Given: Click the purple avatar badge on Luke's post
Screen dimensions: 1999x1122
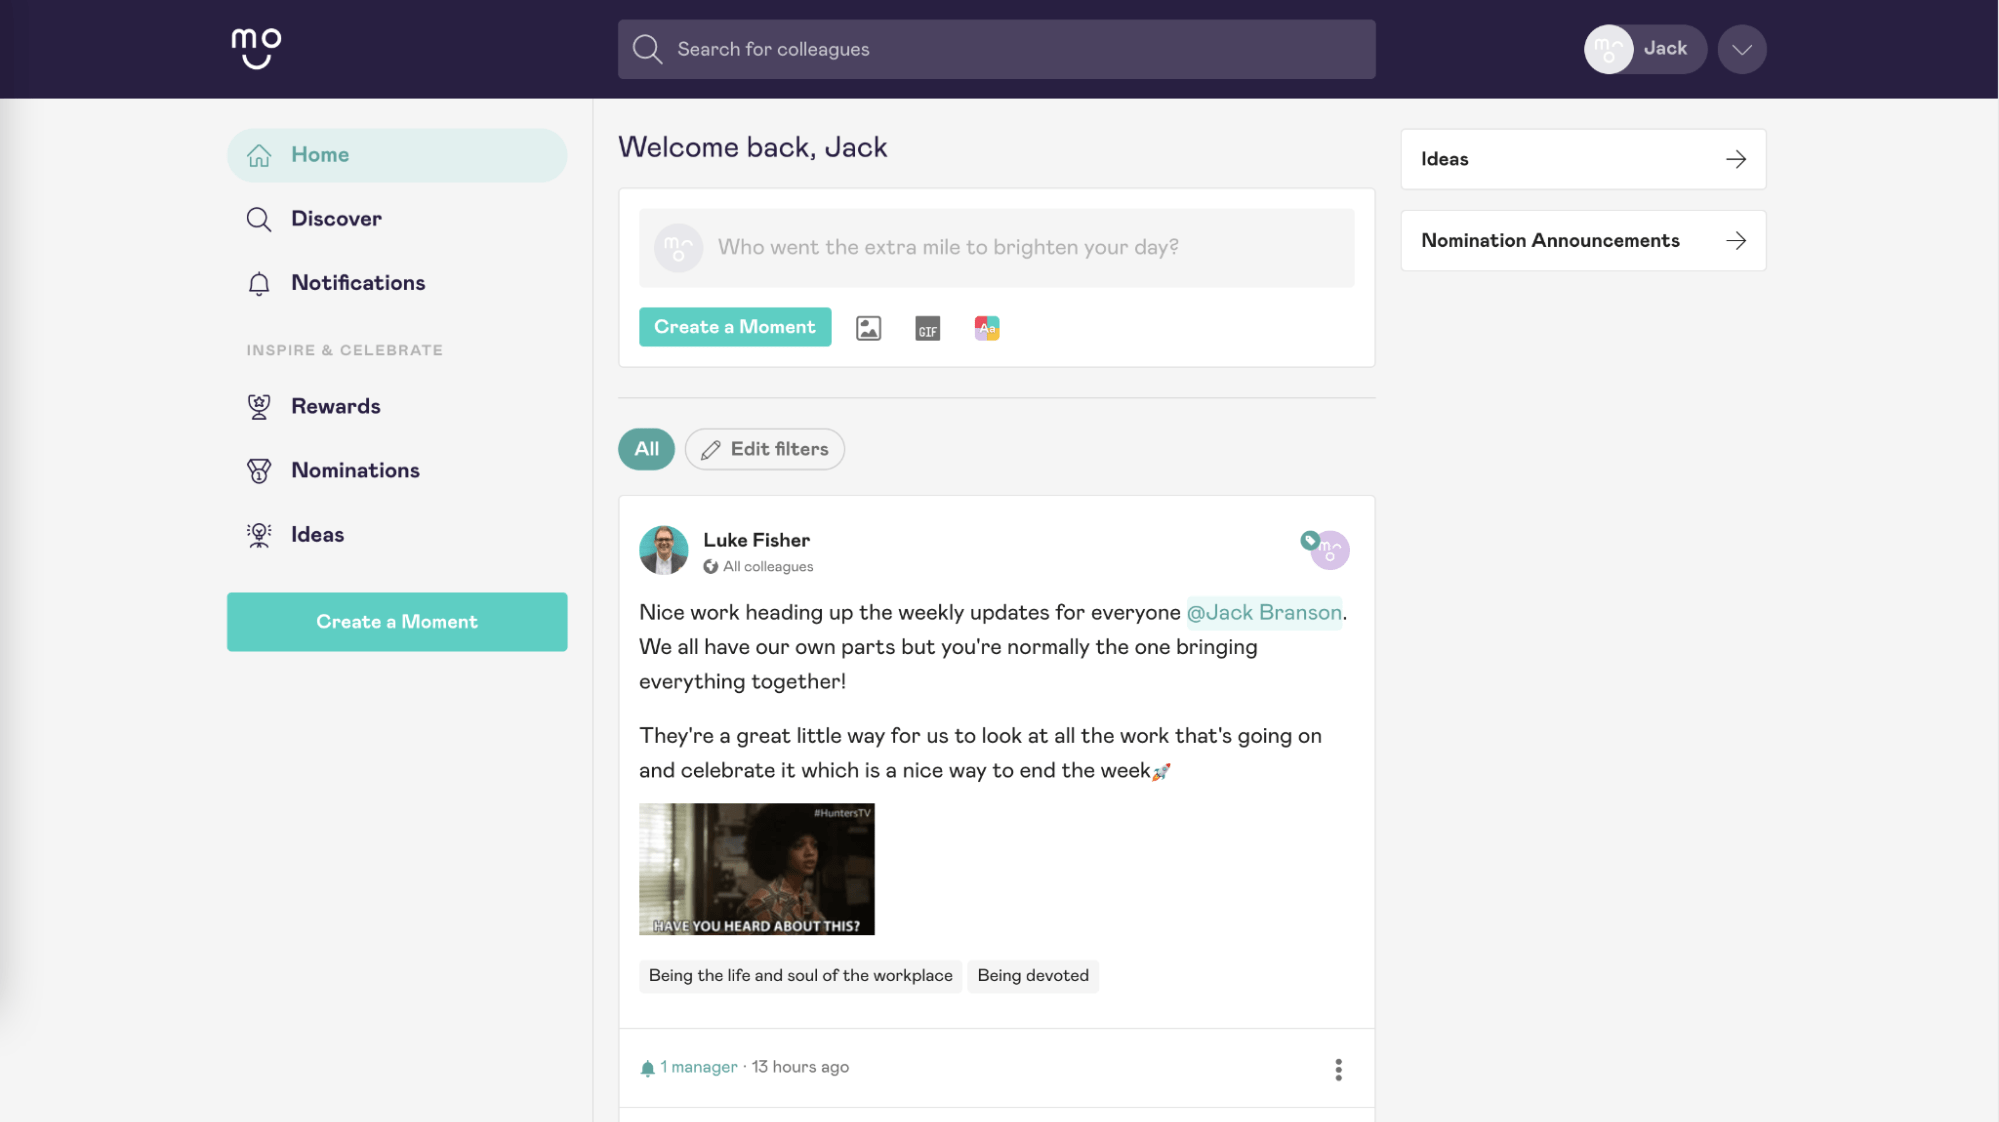Looking at the screenshot, I should coord(1329,550).
